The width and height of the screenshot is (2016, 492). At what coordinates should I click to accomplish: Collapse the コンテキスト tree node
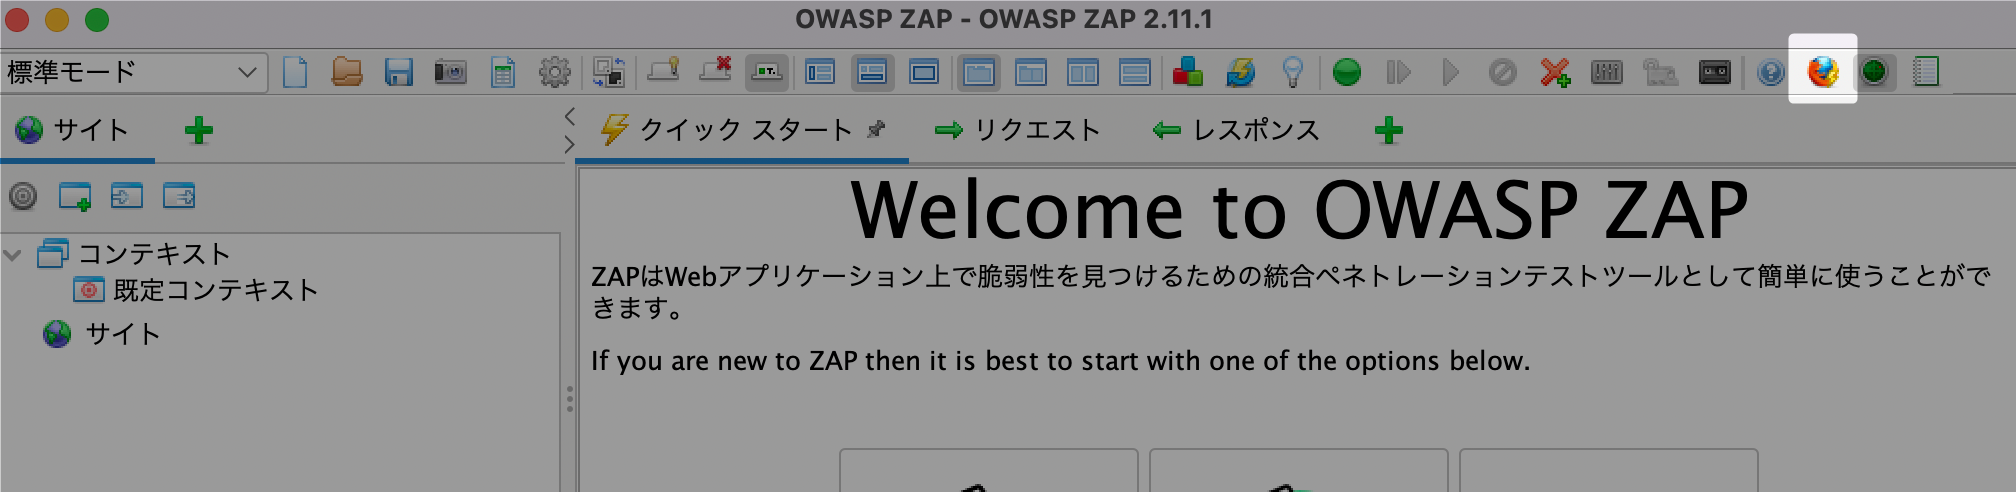[x=13, y=254]
